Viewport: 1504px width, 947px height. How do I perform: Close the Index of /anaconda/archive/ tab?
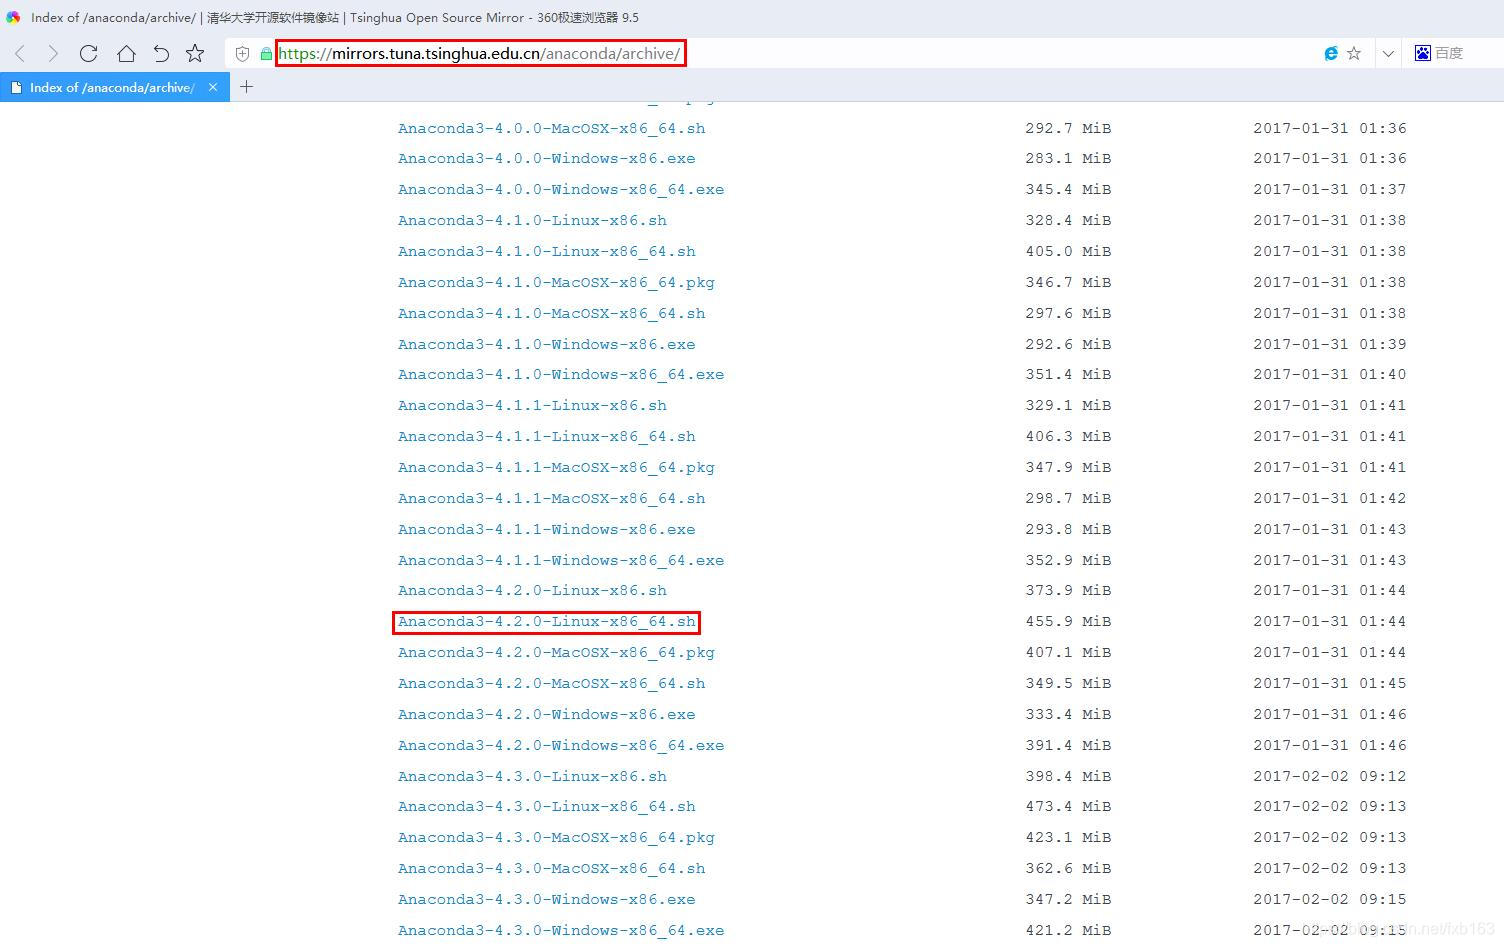[213, 87]
